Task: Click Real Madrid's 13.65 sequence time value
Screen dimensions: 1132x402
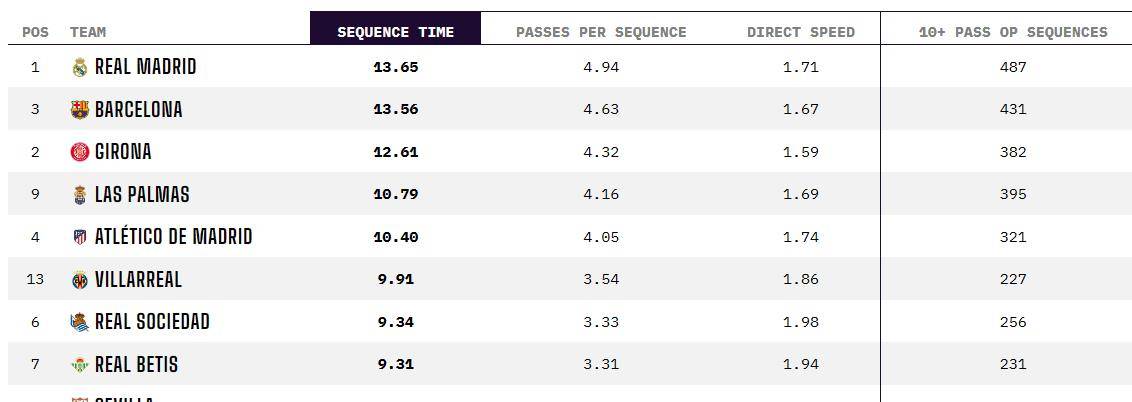Action: (x=395, y=67)
